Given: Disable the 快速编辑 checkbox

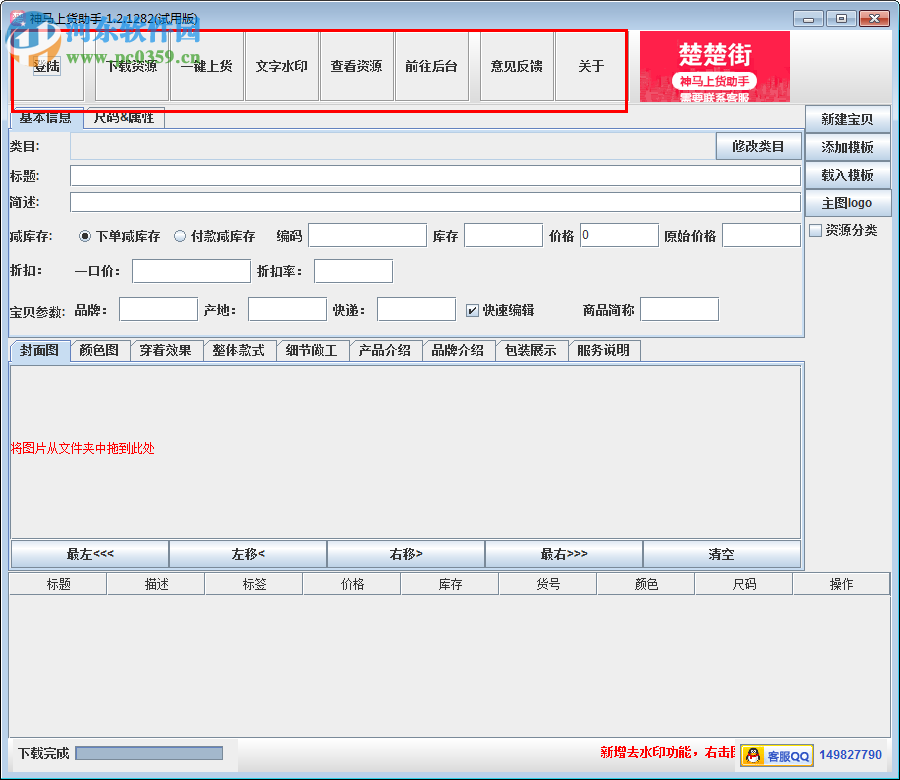Looking at the screenshot, I should tap(474, 308).
